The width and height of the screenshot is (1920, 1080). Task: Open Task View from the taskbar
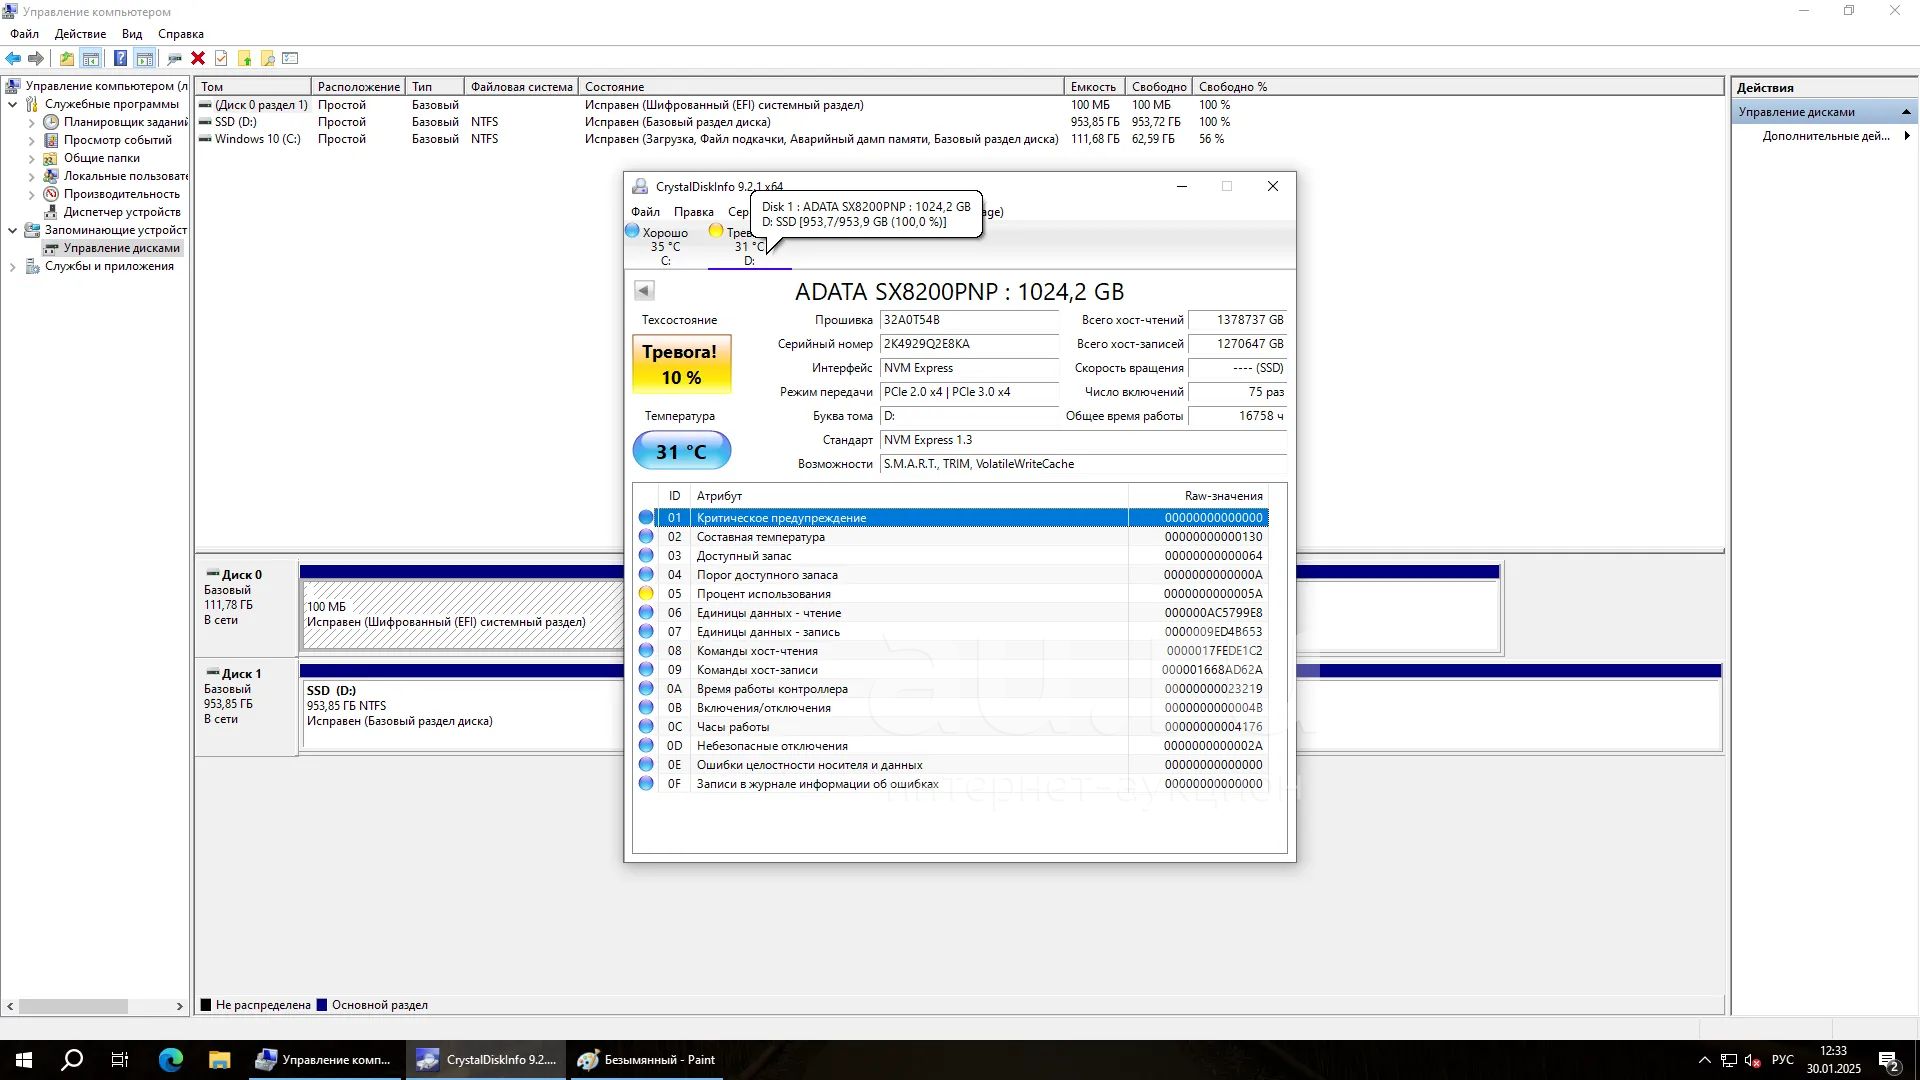pos(120,1060)
